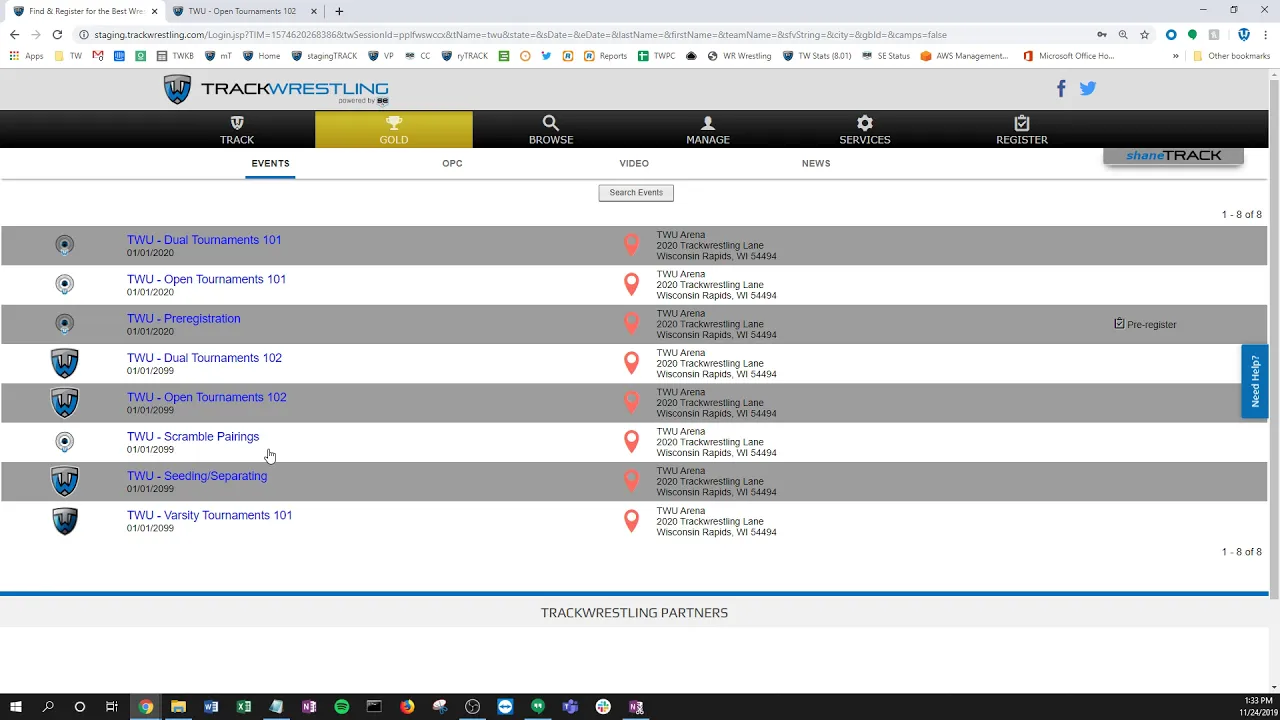This screenshot has height=720, width=1280.
Task: Click the shaneTRACK banner
Action: pos(1173,156)
